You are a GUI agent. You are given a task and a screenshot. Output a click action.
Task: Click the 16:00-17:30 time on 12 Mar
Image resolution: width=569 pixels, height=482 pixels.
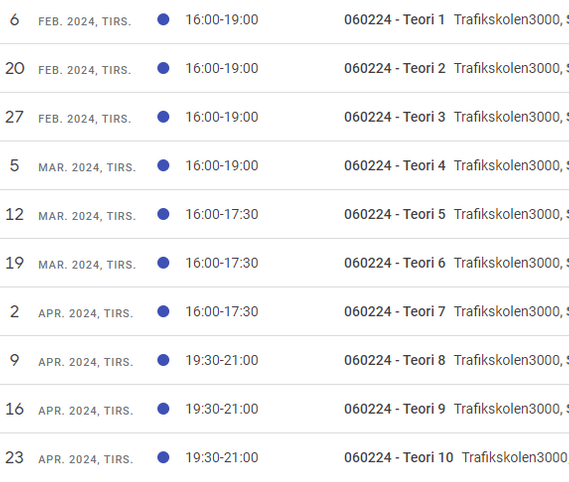[222, 214]
